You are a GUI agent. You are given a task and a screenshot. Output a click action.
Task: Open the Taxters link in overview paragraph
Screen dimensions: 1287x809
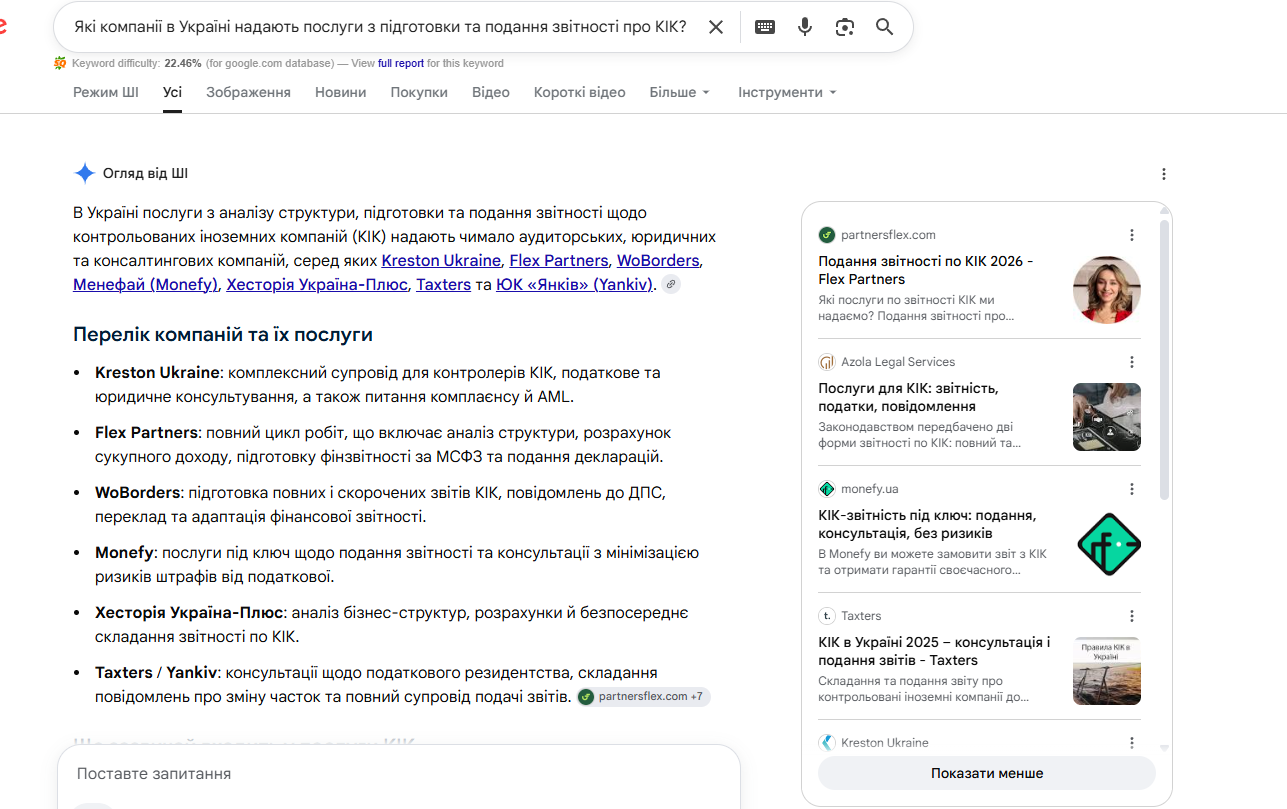[x=443, y=284]
